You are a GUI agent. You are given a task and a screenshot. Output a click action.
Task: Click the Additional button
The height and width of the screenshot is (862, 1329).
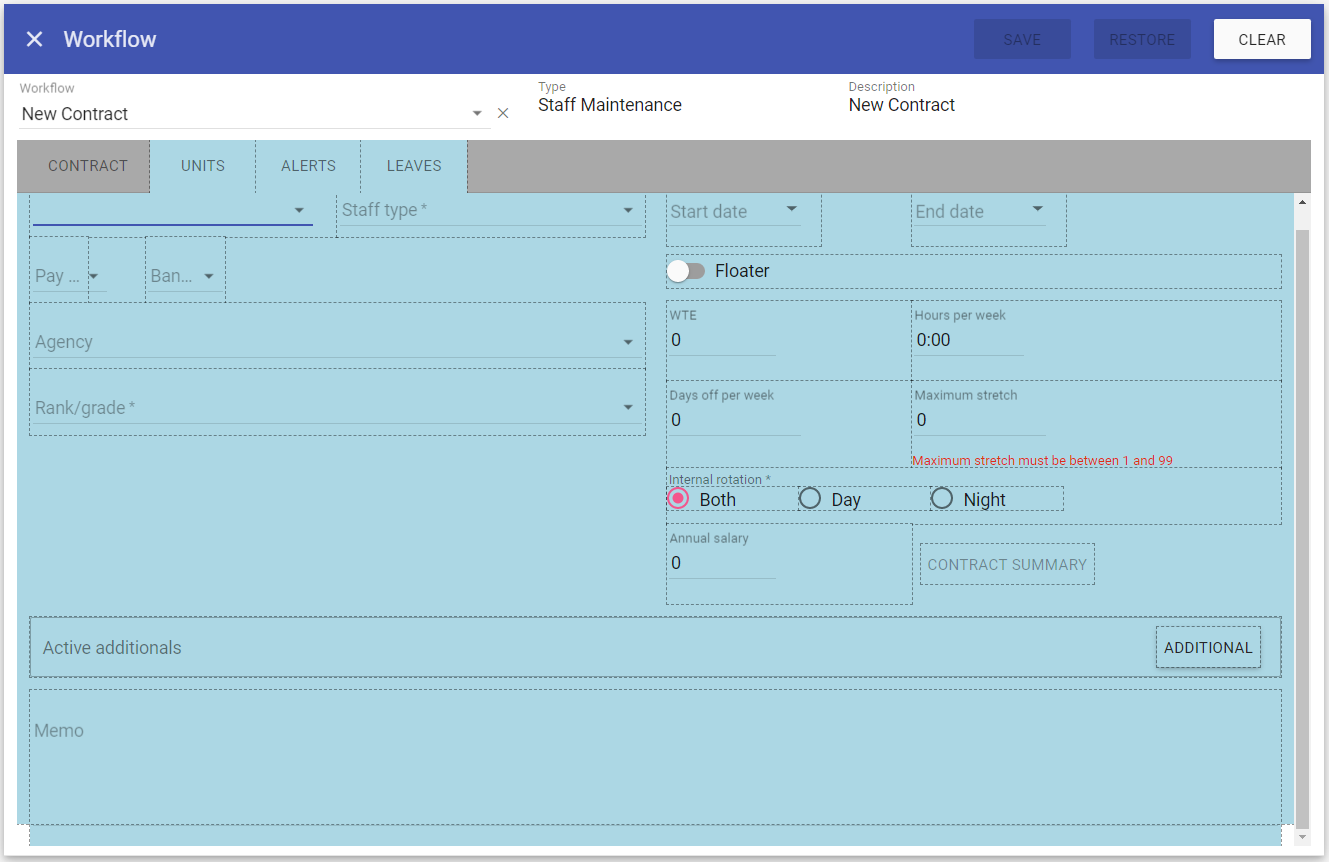tap(1208, 648)
